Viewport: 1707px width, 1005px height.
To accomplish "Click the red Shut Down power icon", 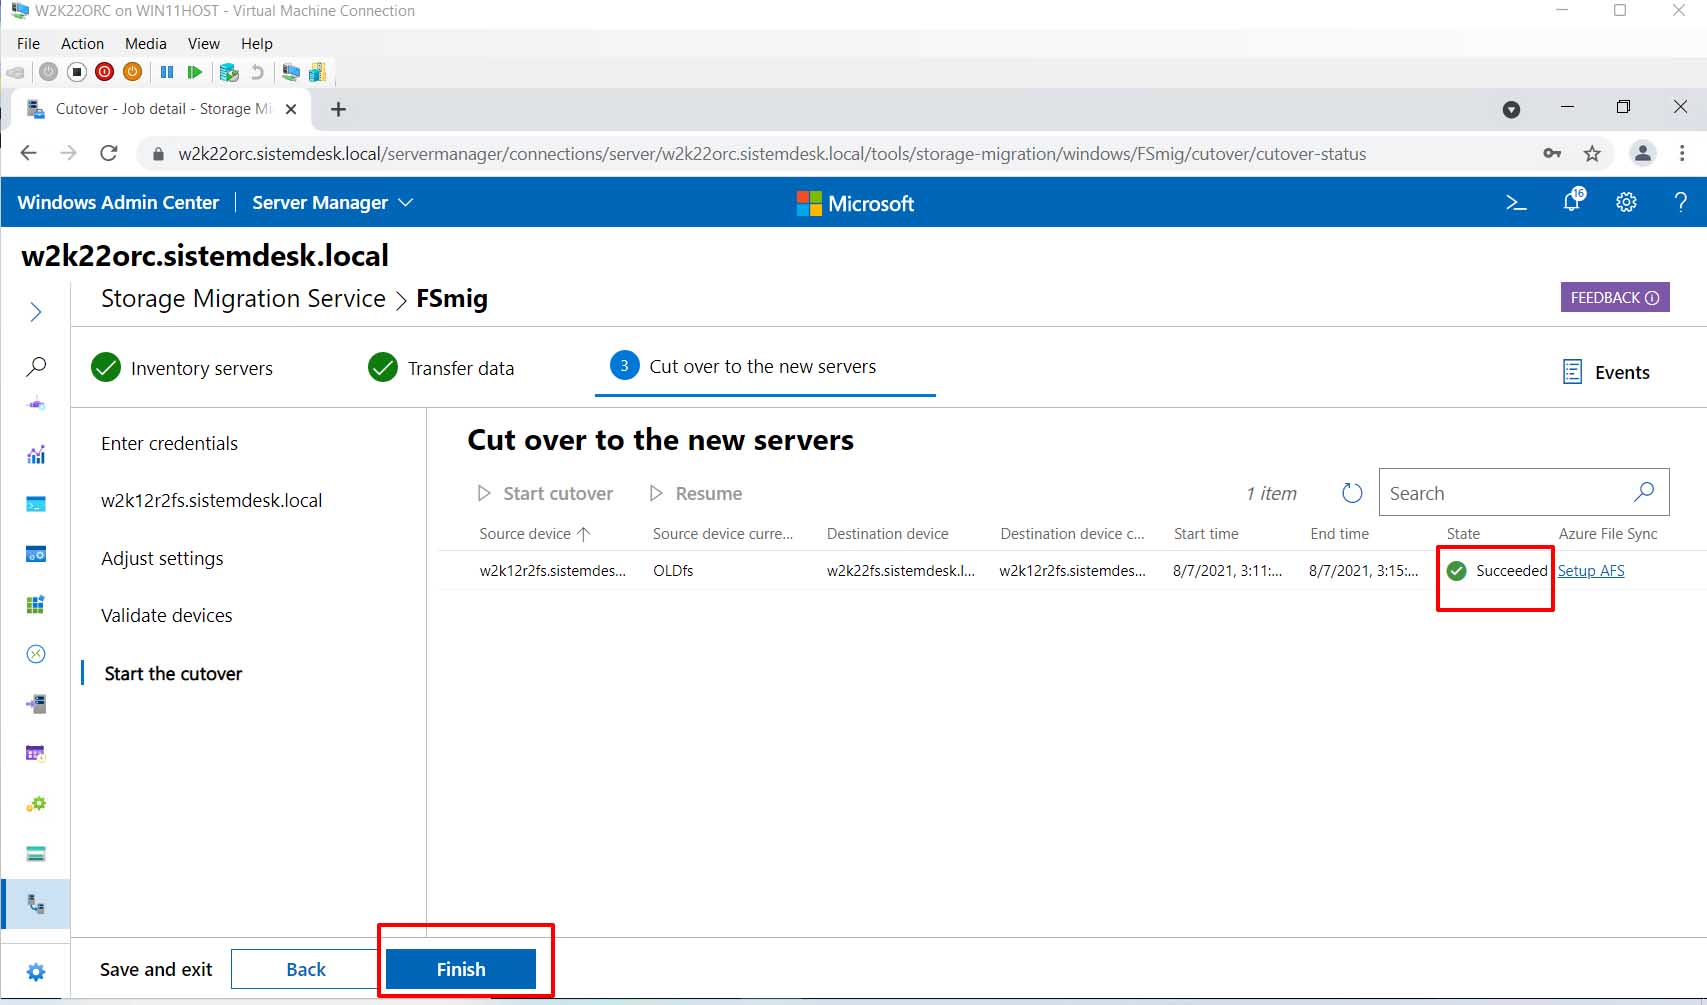I will pyautogui.click(x=104, y=72).
